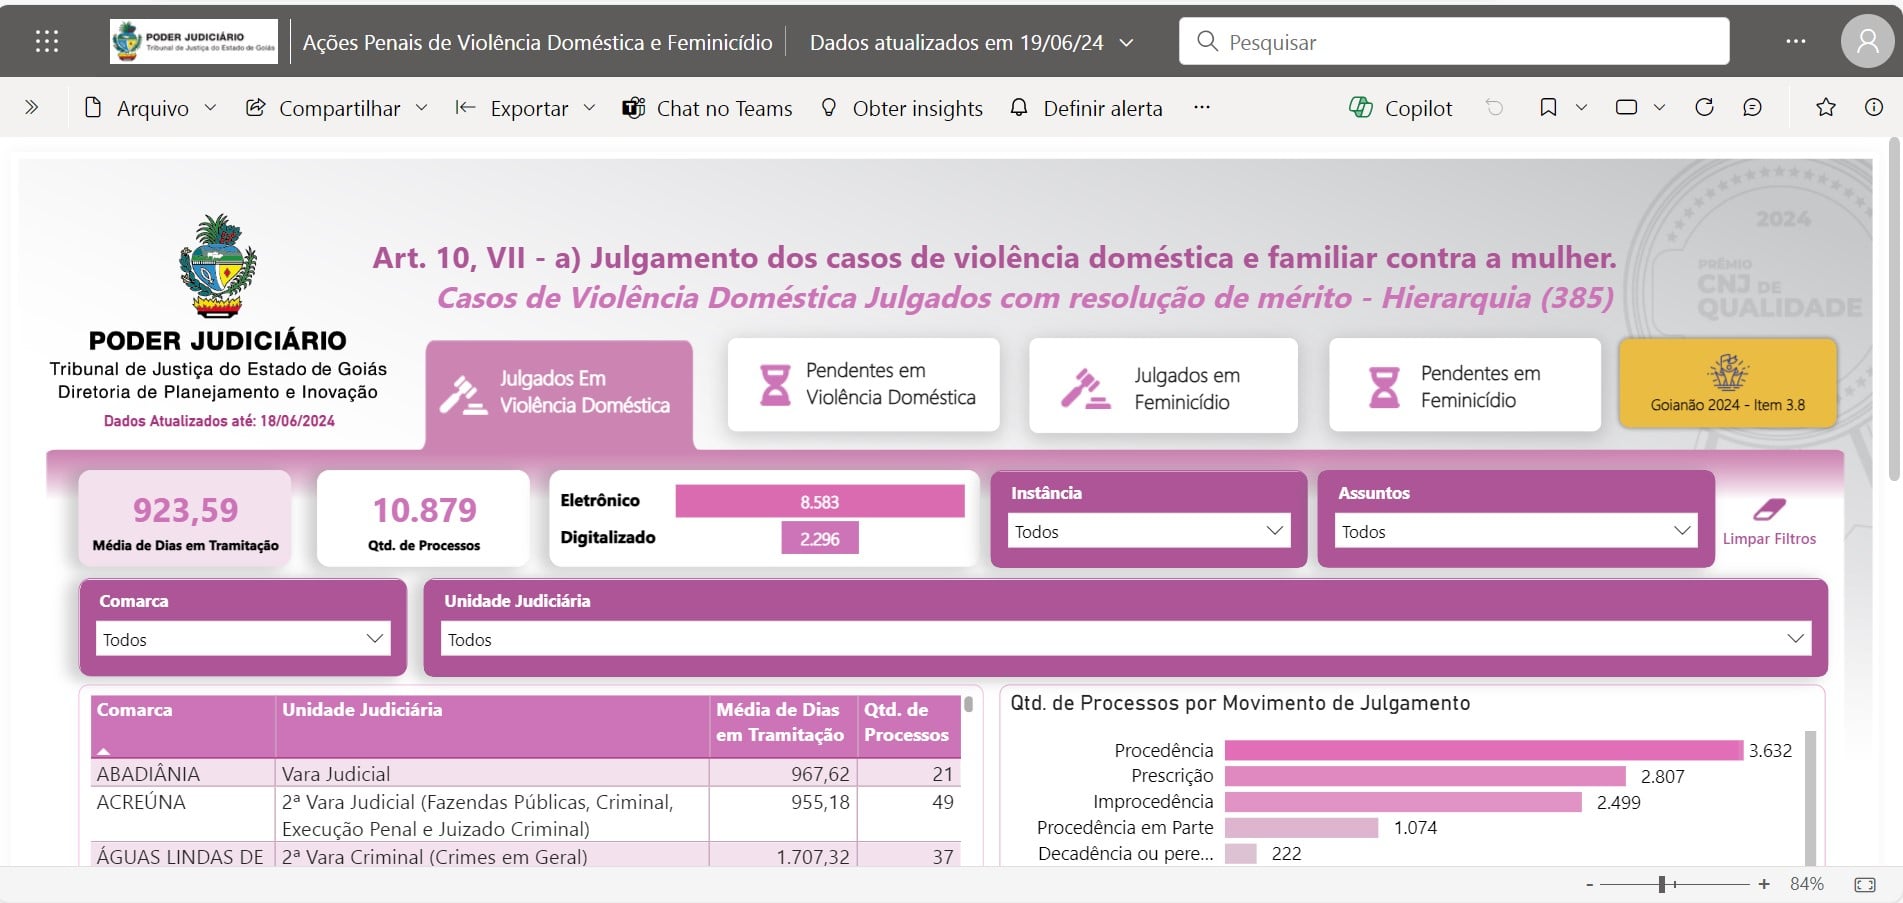The height and width of the screenshot is (903, 1903).
Task: Switch to Pendentes em Feminicídio tab
Action: click(x=1465, y=385)
